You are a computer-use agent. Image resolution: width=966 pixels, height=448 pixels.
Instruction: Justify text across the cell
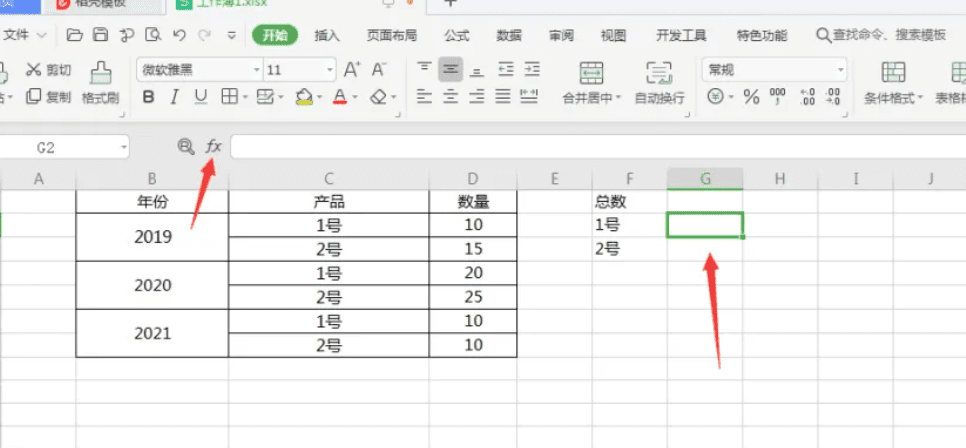503,96
